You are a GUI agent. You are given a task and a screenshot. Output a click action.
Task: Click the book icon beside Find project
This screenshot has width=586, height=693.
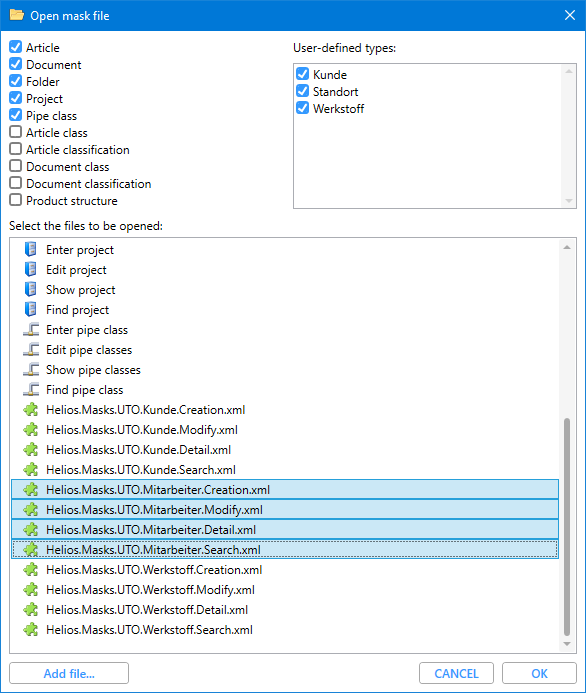point(30,309)
